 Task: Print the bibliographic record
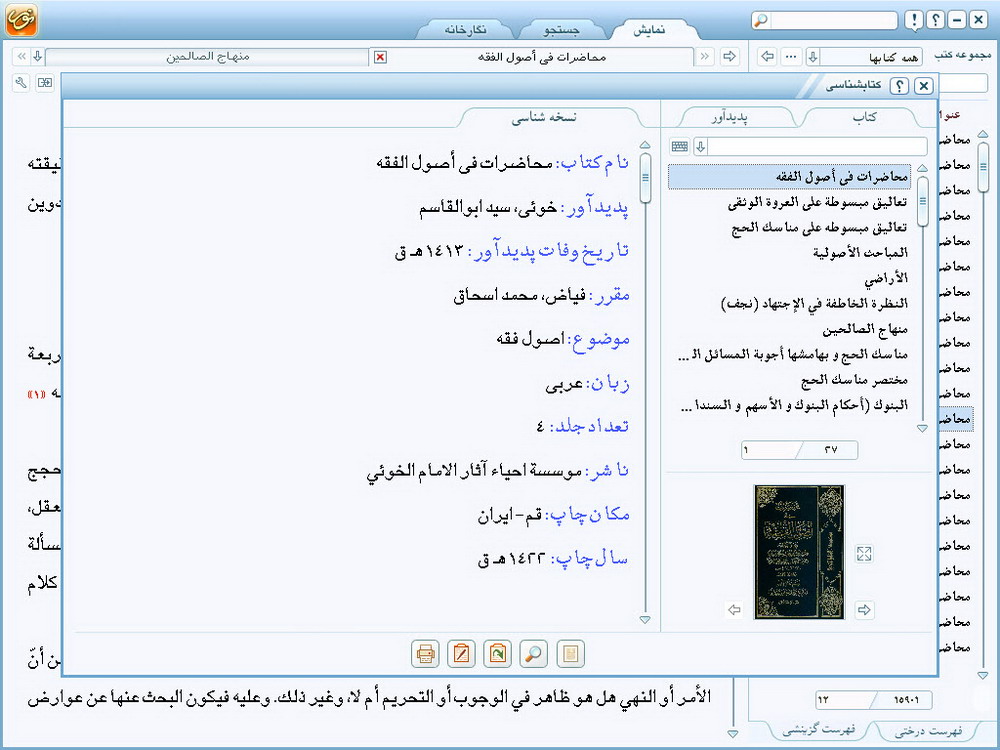pyautogui.click(x=425, y=654)
